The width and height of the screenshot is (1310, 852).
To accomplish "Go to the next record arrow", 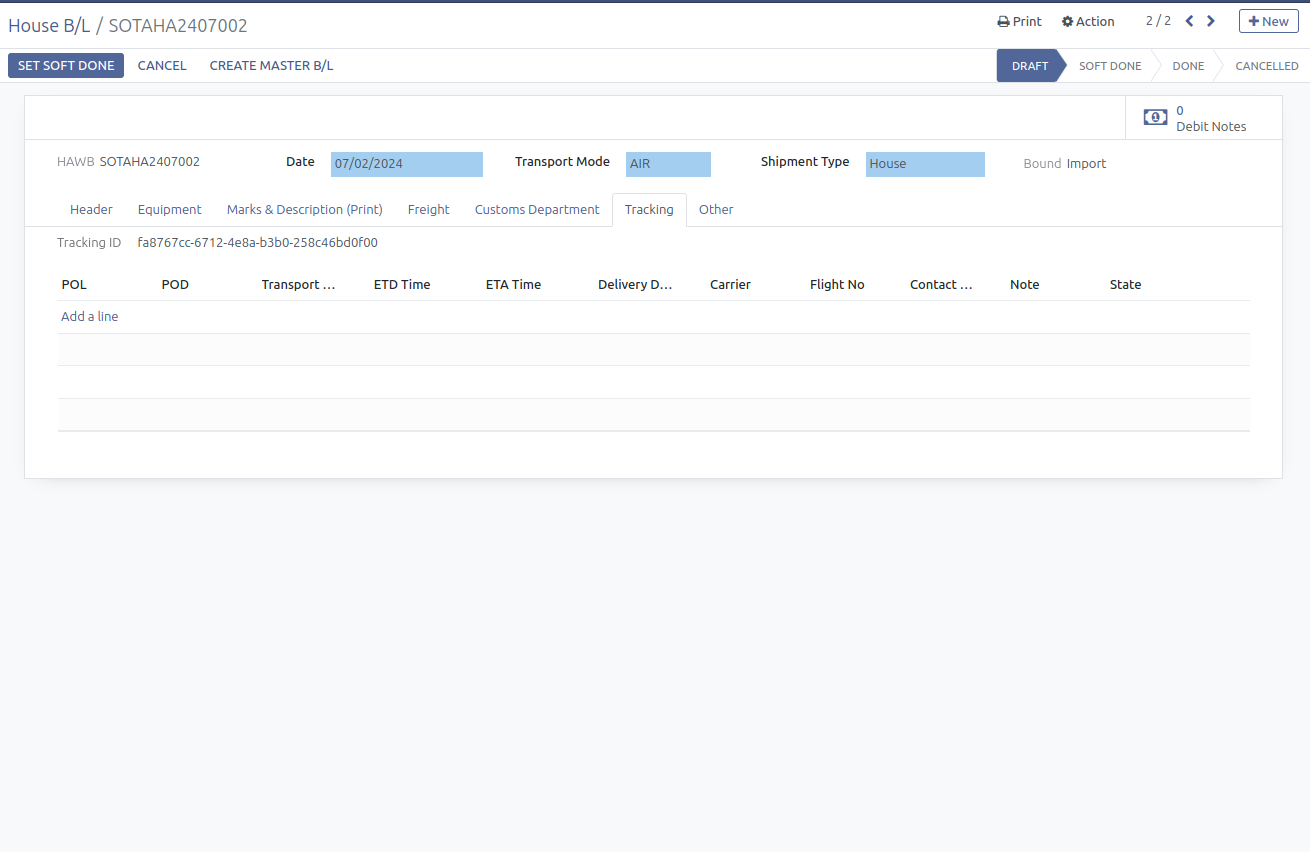I will tap(1211, 21).
